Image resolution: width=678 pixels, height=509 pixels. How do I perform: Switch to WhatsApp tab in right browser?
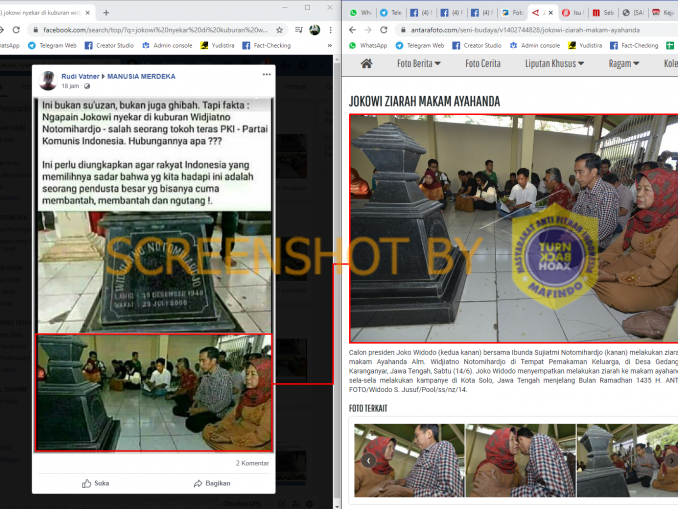(361, 13)
